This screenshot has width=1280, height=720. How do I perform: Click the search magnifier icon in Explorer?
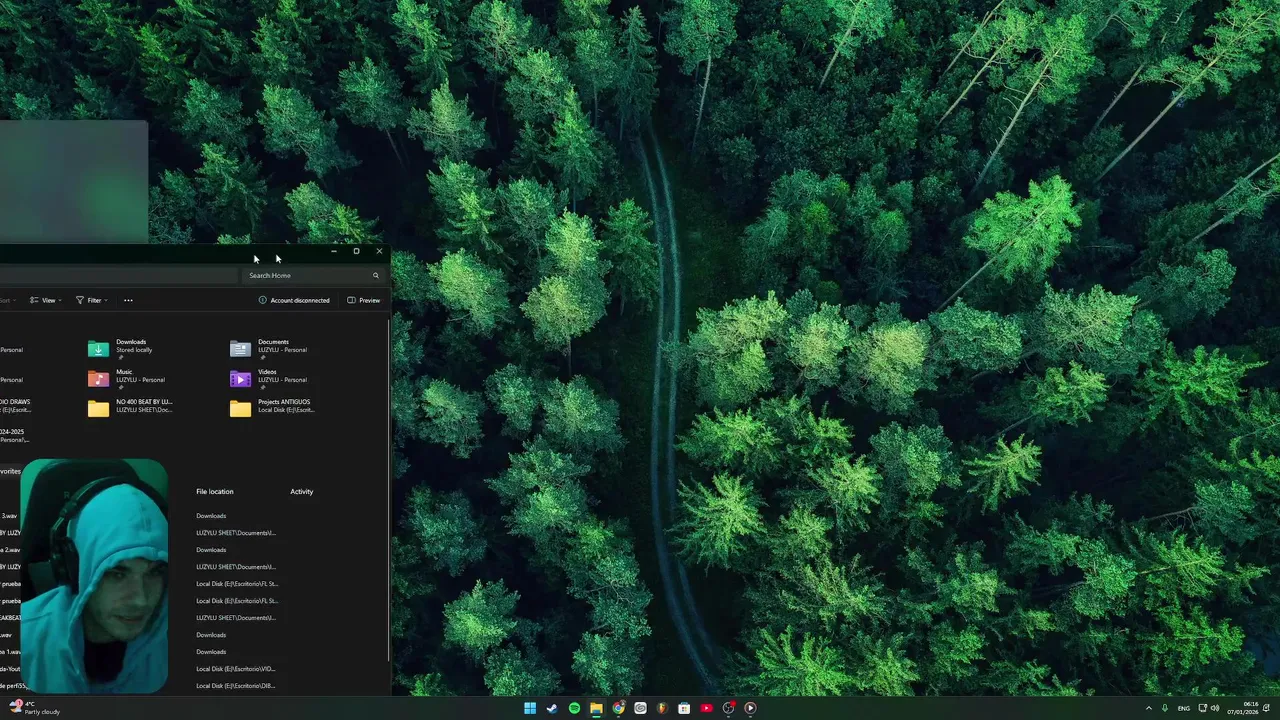376,275
